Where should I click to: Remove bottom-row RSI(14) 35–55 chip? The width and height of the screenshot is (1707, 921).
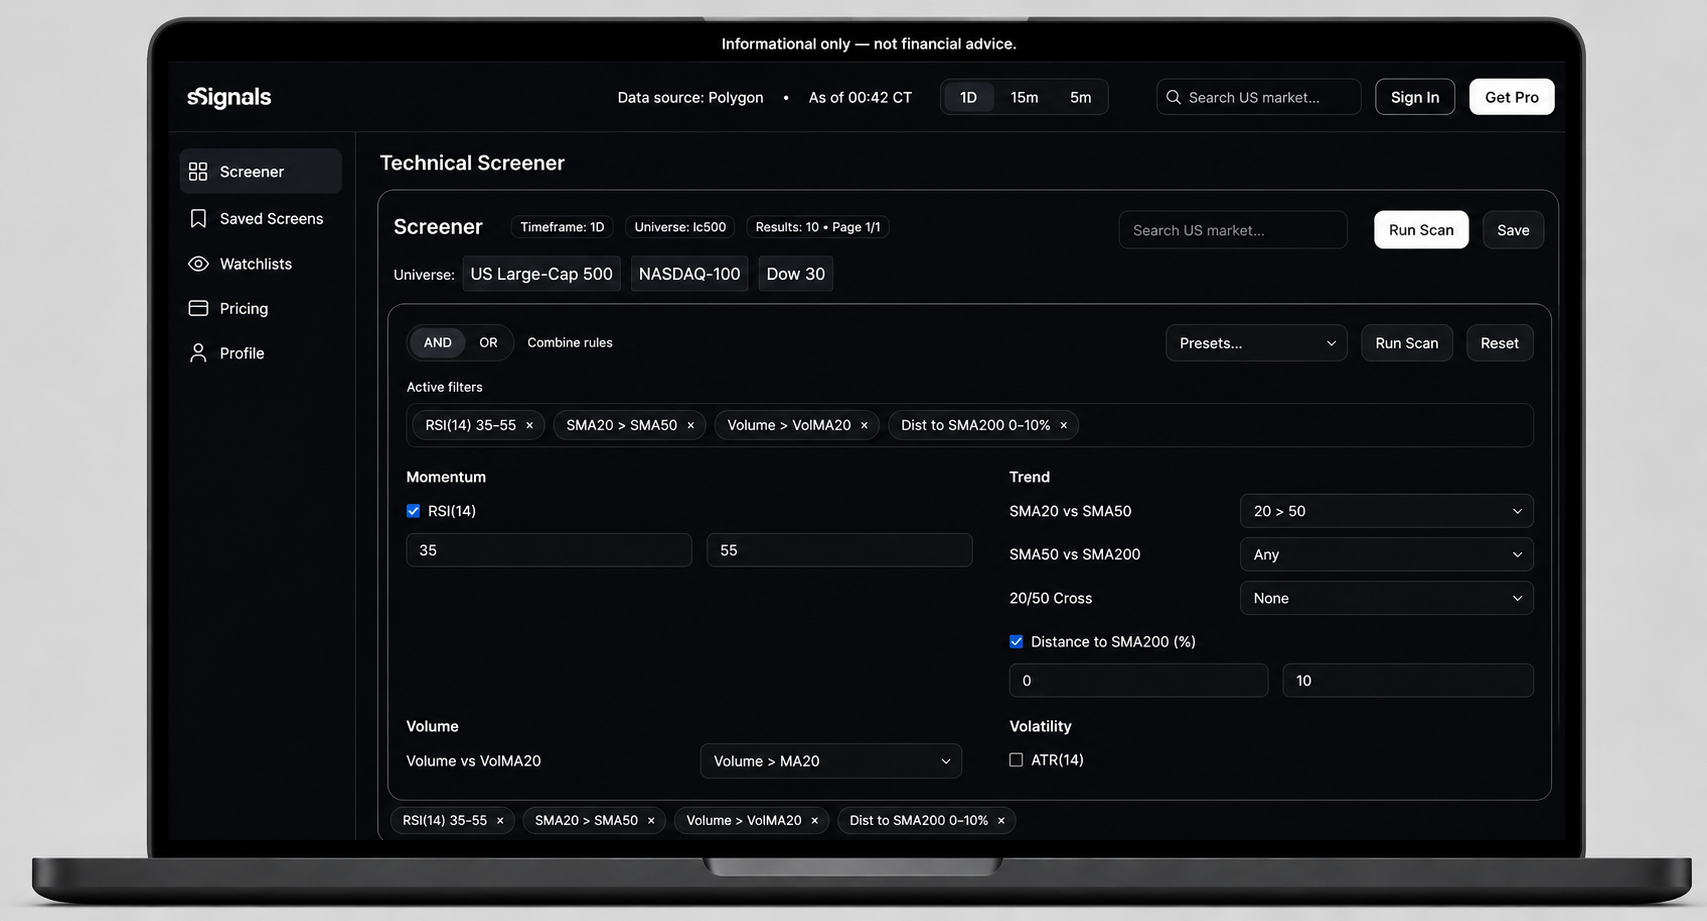(x=500, y=821)
